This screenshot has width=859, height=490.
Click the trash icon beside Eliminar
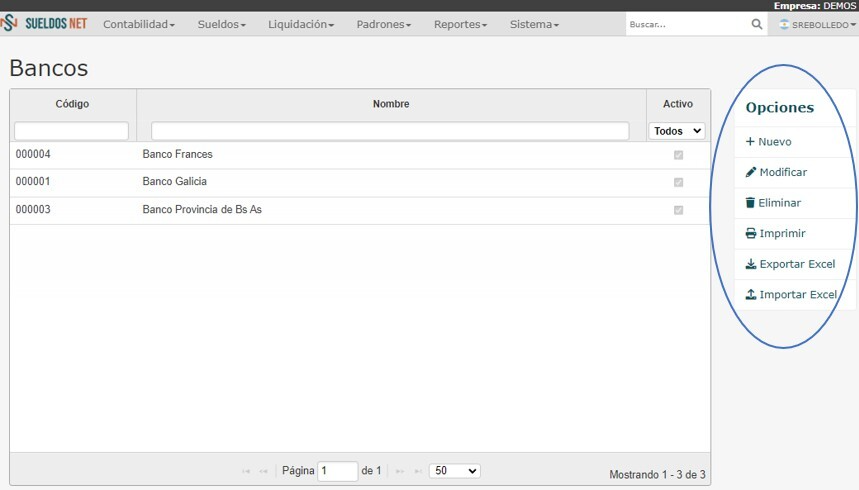pyautogui.click(x=750, y=203)
